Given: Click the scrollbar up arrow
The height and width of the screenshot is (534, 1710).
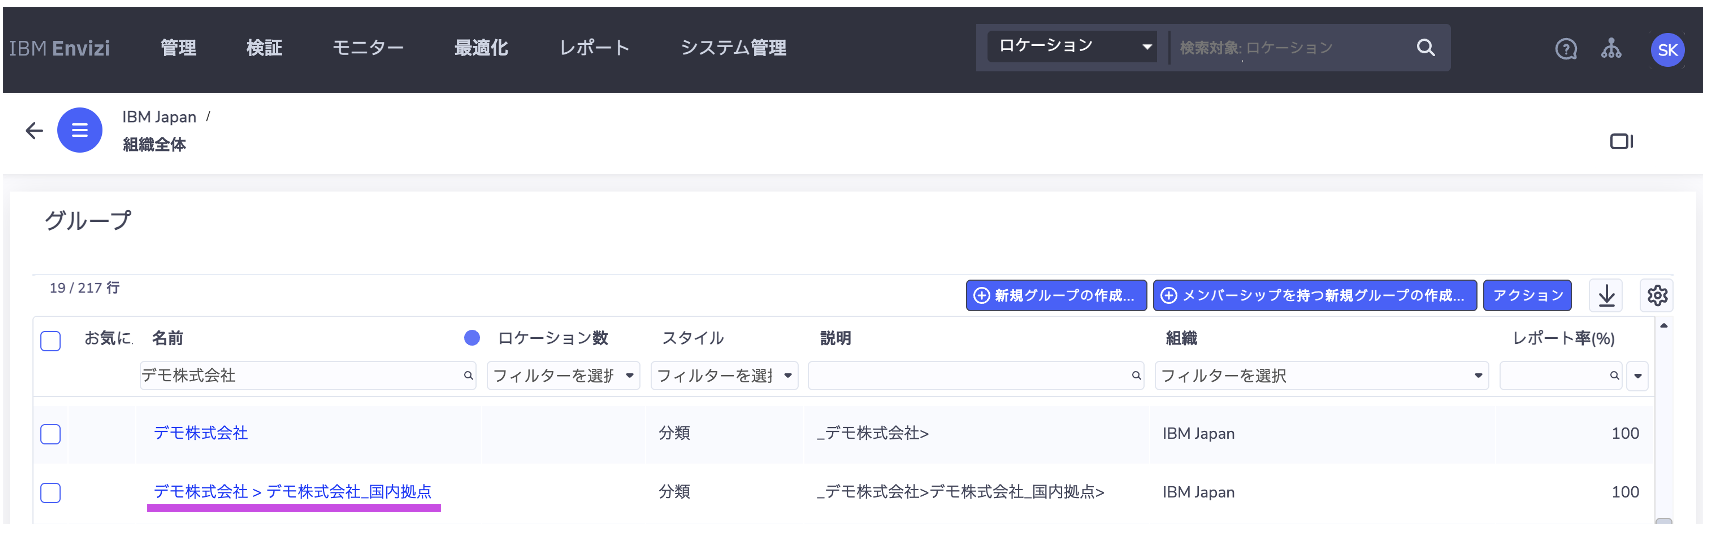Looking at the screenshot, I should pyautogui.click(x=1663, y=326).
